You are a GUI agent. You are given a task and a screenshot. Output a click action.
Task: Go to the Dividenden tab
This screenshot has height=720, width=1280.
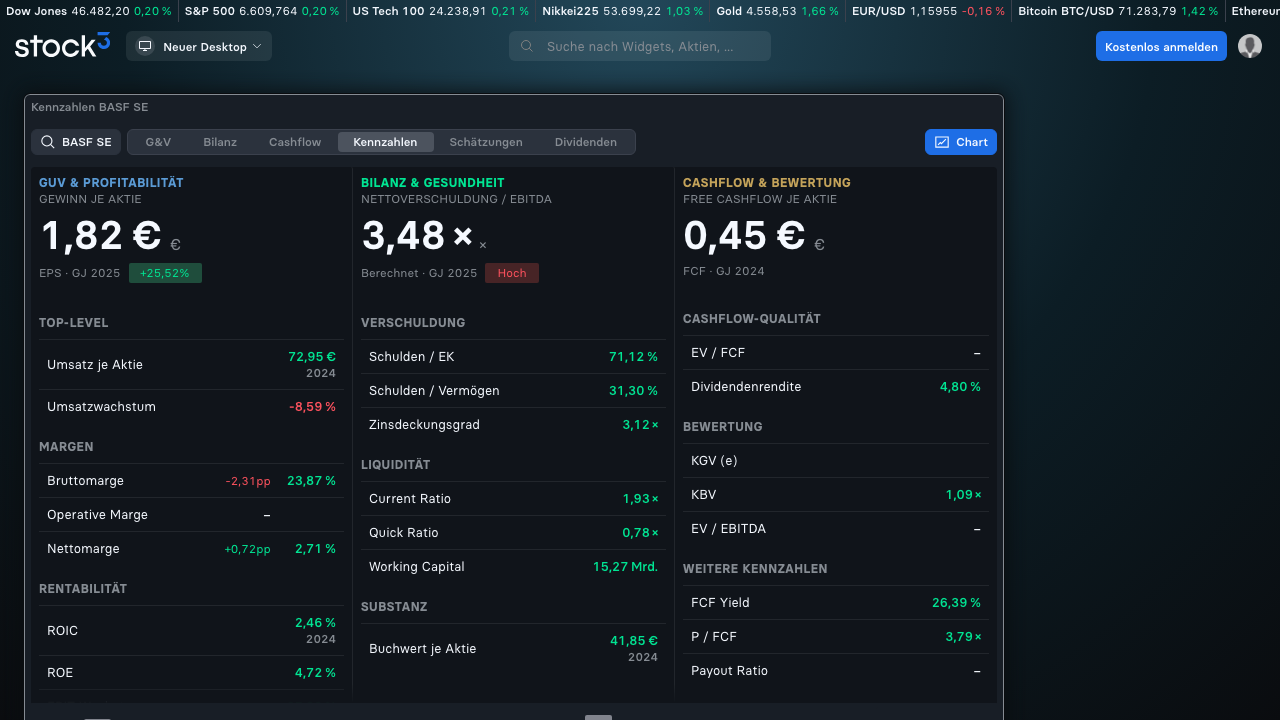[x=586, y=142]
